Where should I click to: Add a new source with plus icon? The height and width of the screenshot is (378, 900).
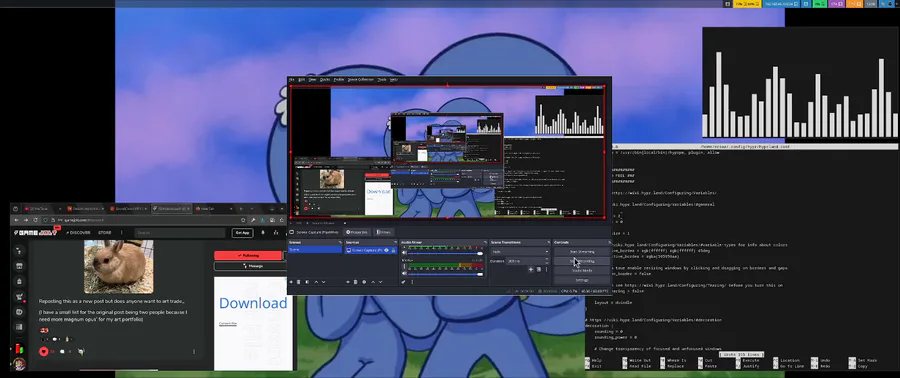coord(348,282)
